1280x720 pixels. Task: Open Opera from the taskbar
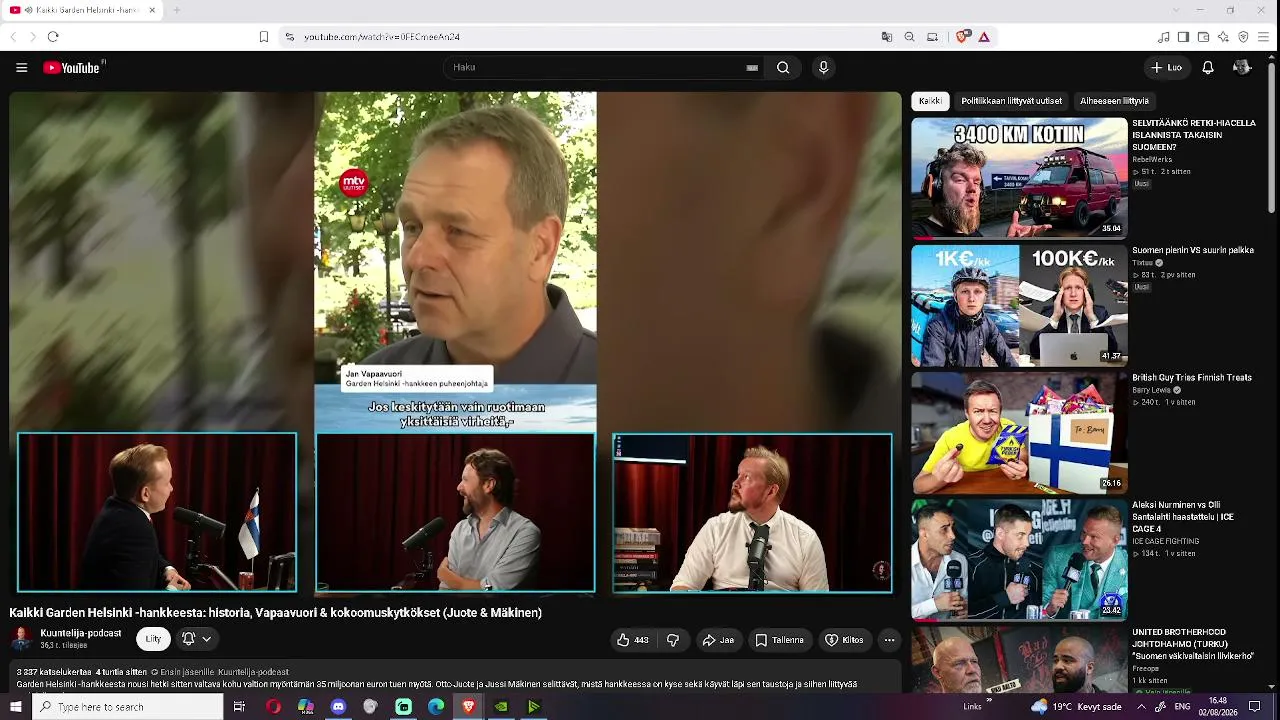pos(273,707)
